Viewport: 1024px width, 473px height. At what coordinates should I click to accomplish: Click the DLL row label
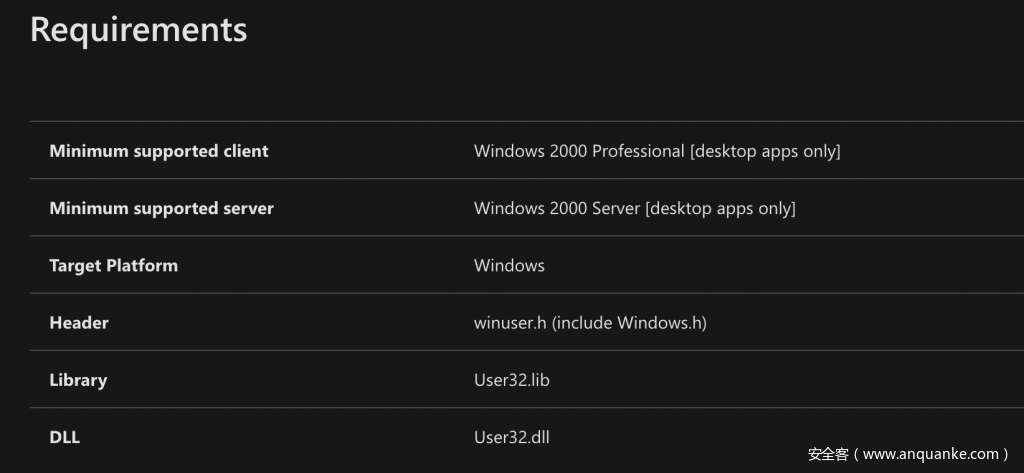[66, 437]
